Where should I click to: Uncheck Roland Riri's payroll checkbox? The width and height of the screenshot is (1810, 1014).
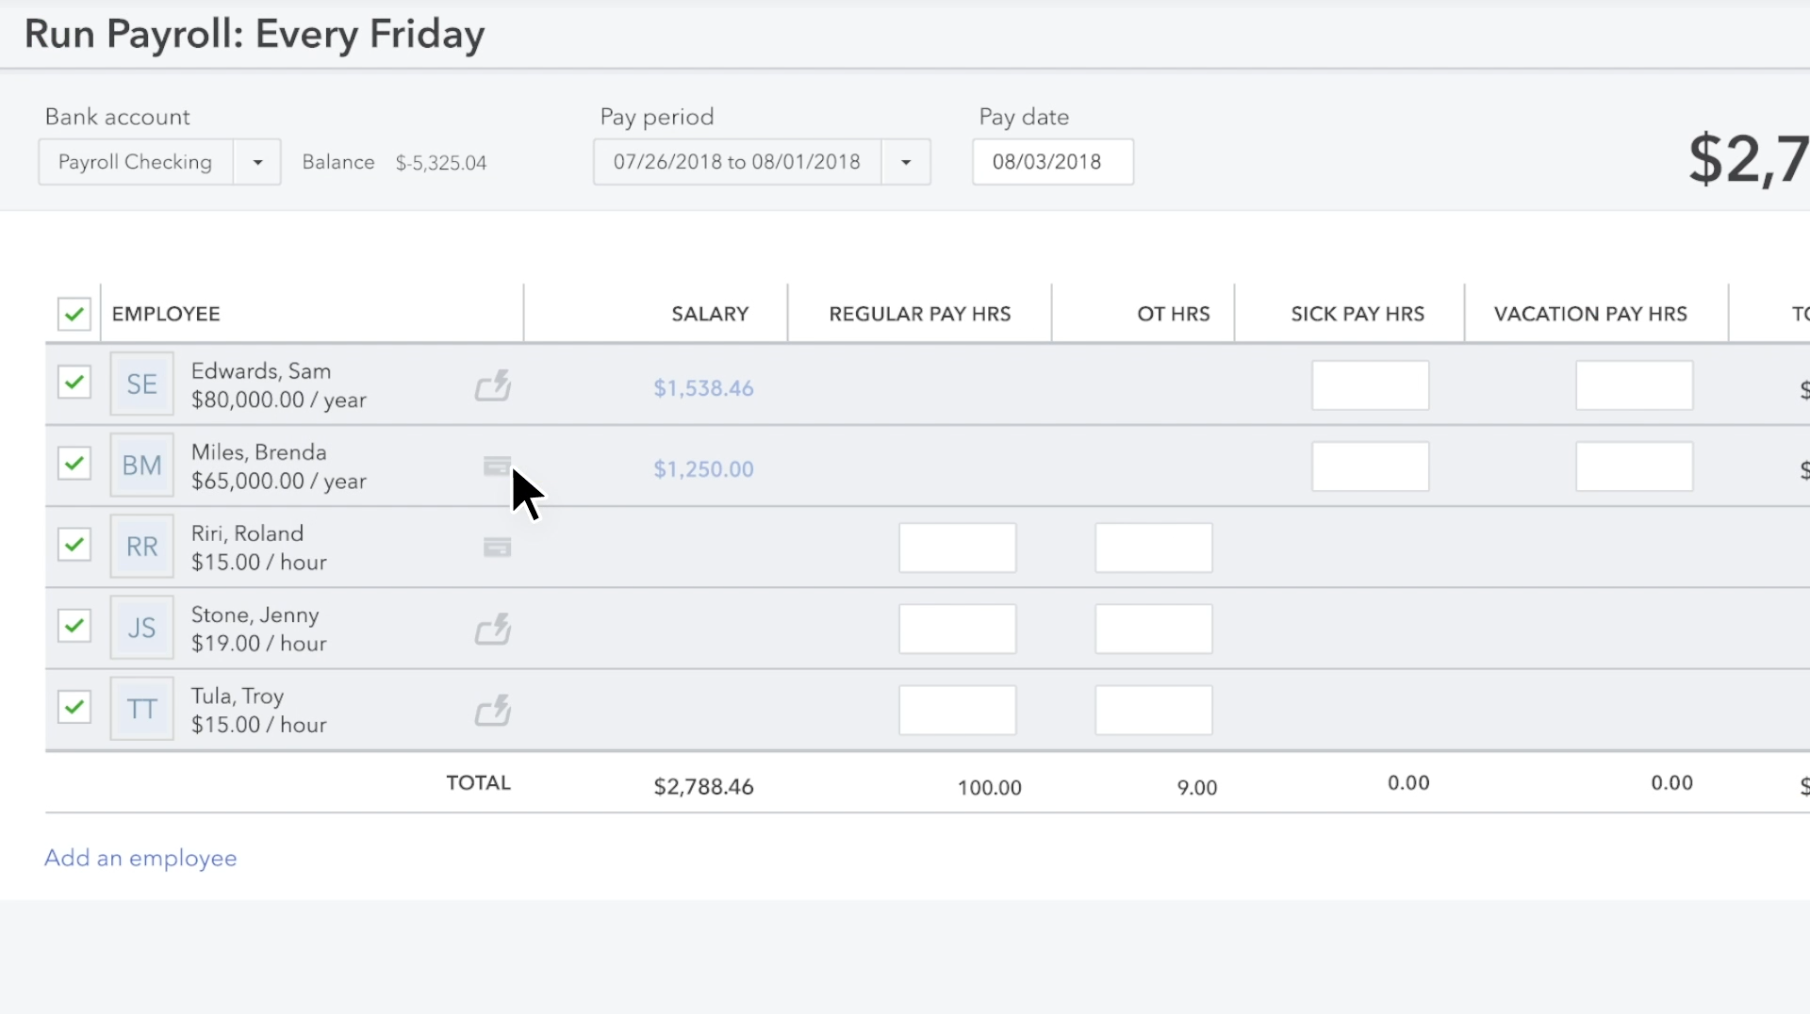(x=74, y=545)
